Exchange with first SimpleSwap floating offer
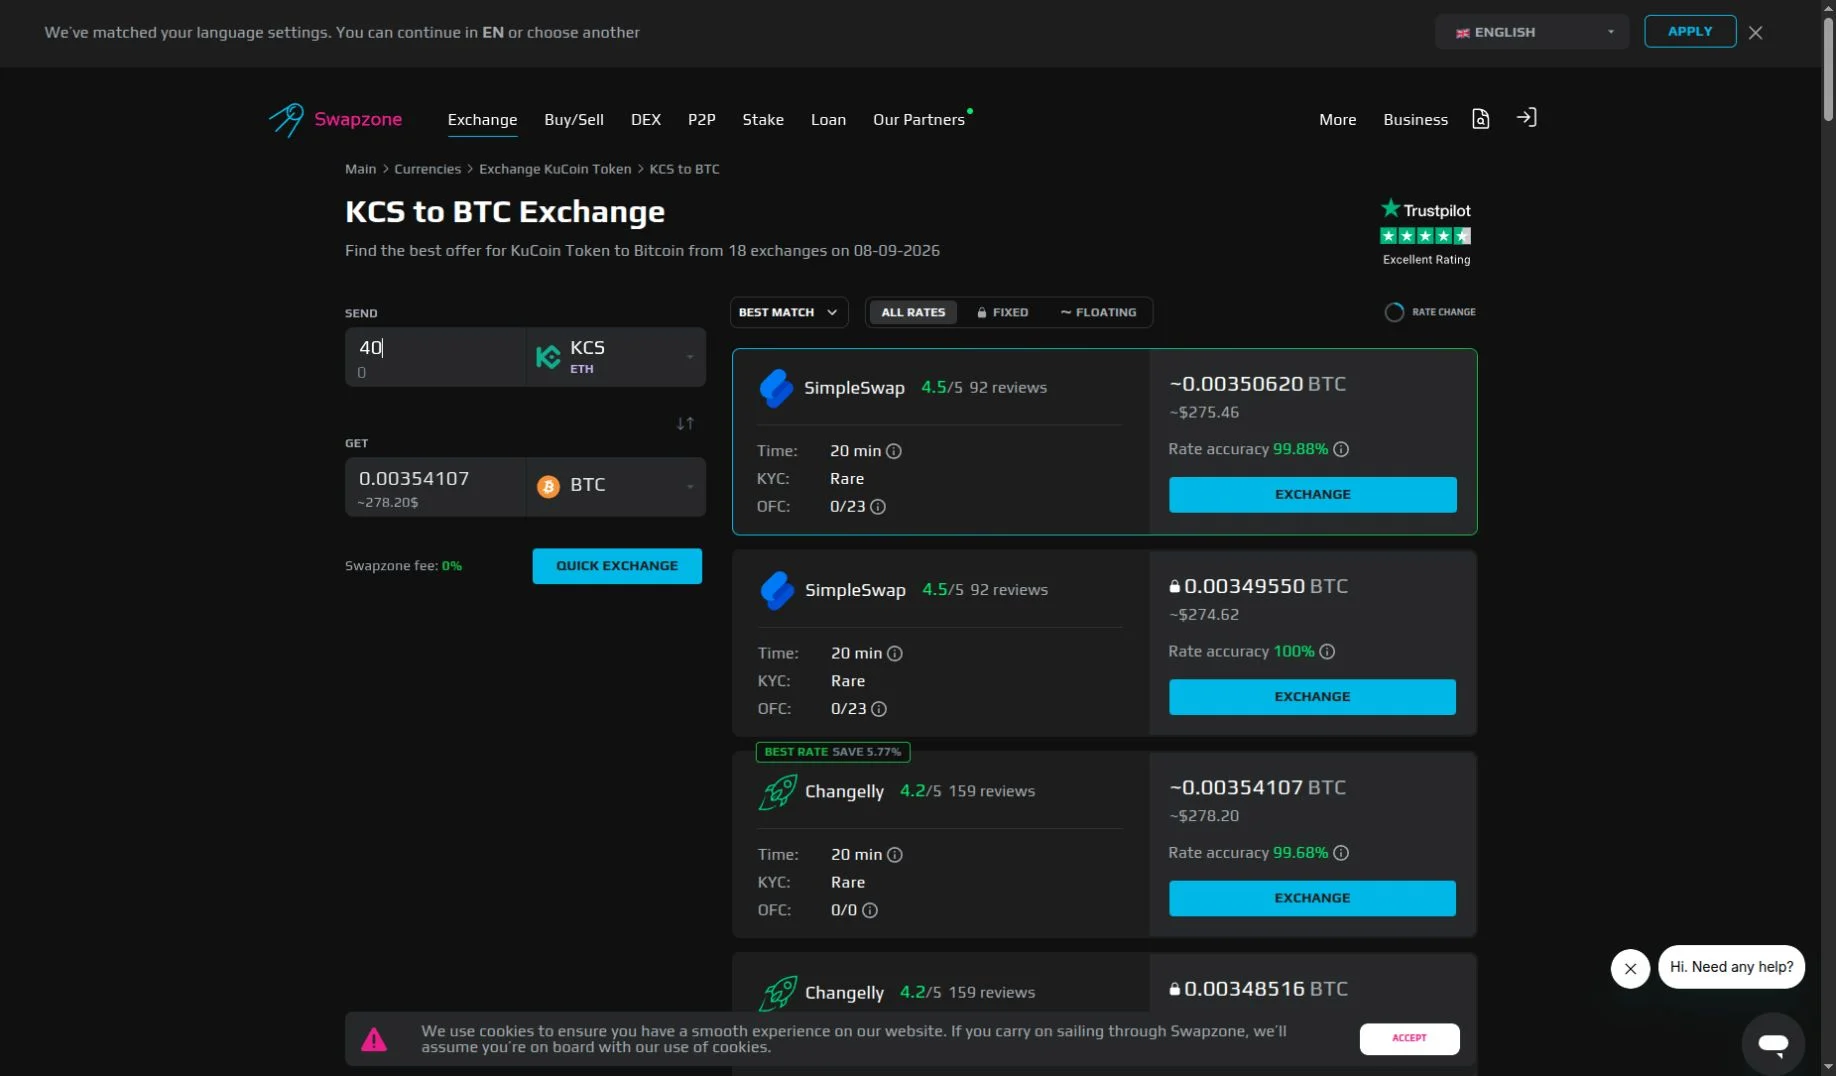This screenshot has width=1836, height=1076. [x=1312, y=495]
